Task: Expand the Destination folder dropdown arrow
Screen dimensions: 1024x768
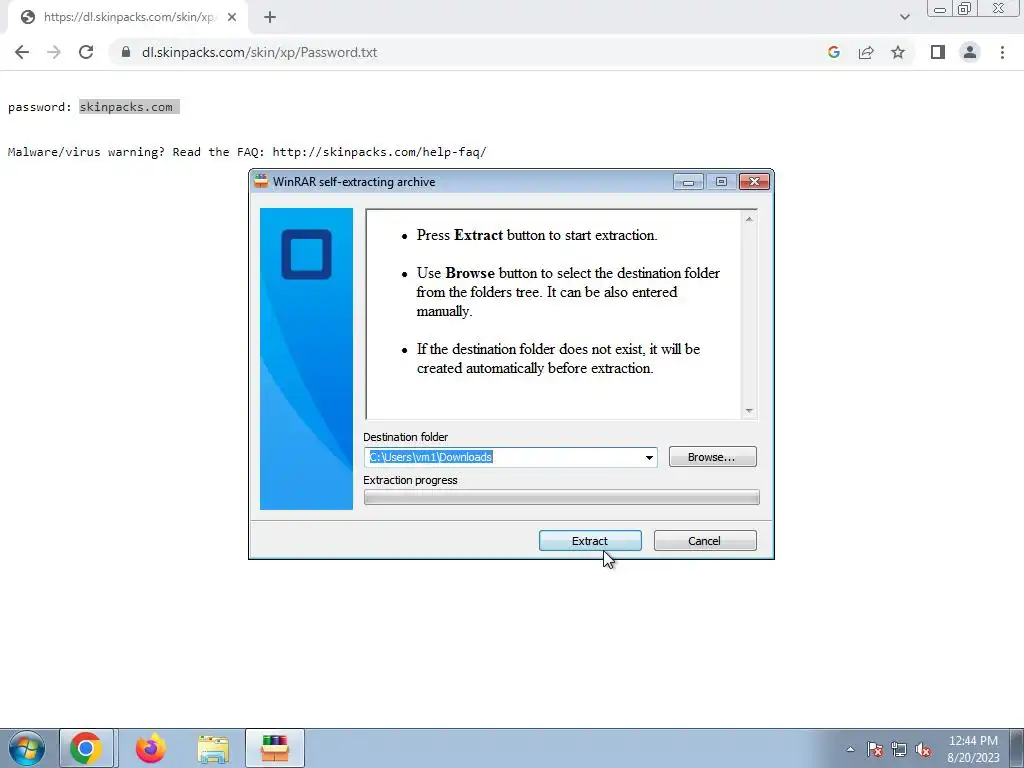Action: click(x=648, y=457)
